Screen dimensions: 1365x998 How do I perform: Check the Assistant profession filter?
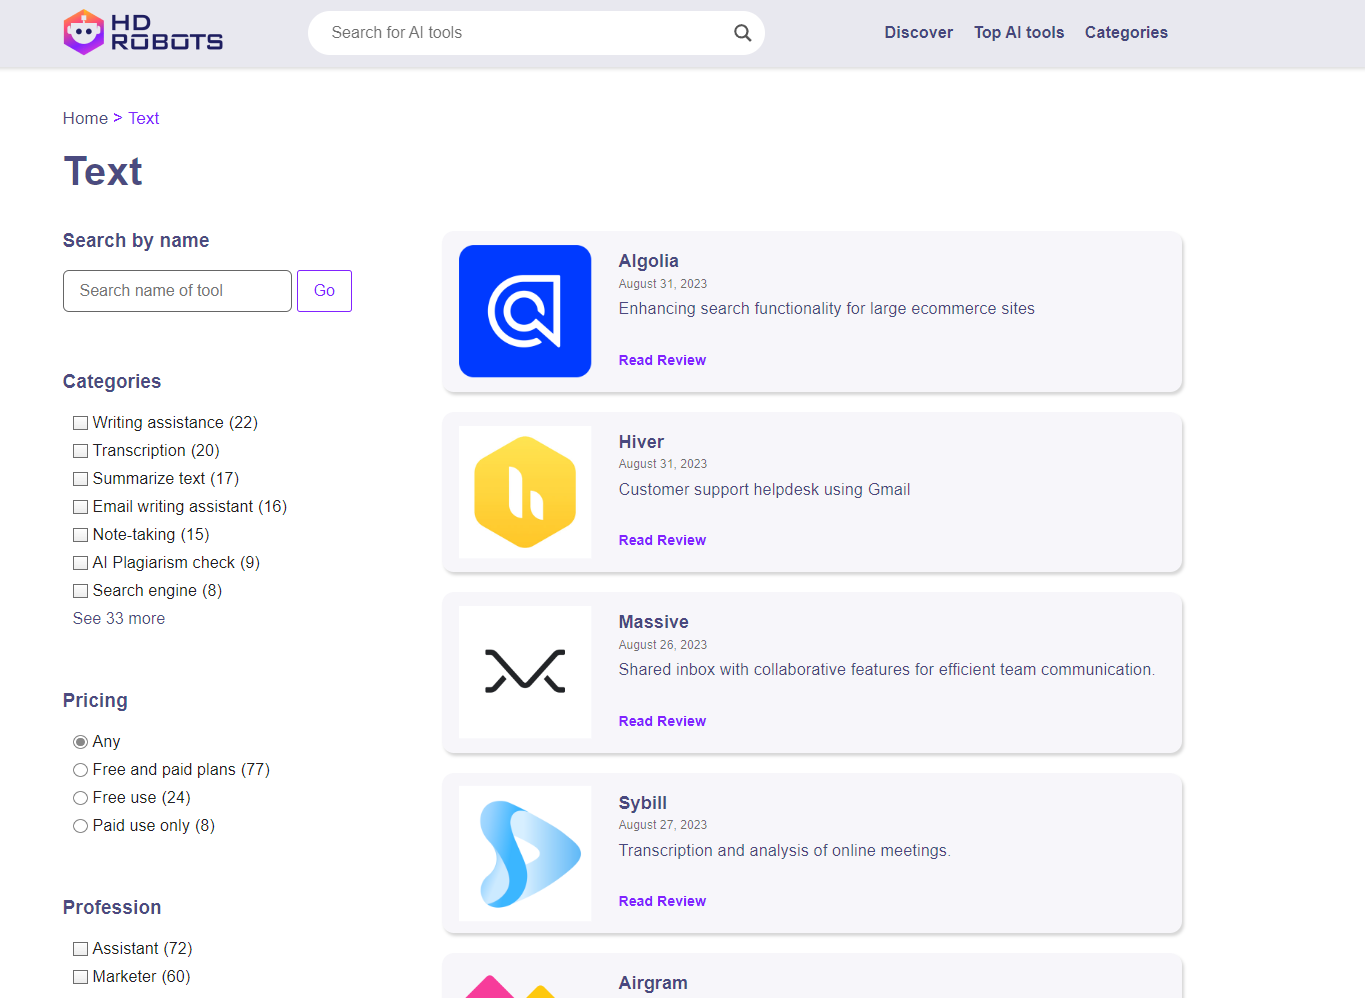(x=81, y=949)
